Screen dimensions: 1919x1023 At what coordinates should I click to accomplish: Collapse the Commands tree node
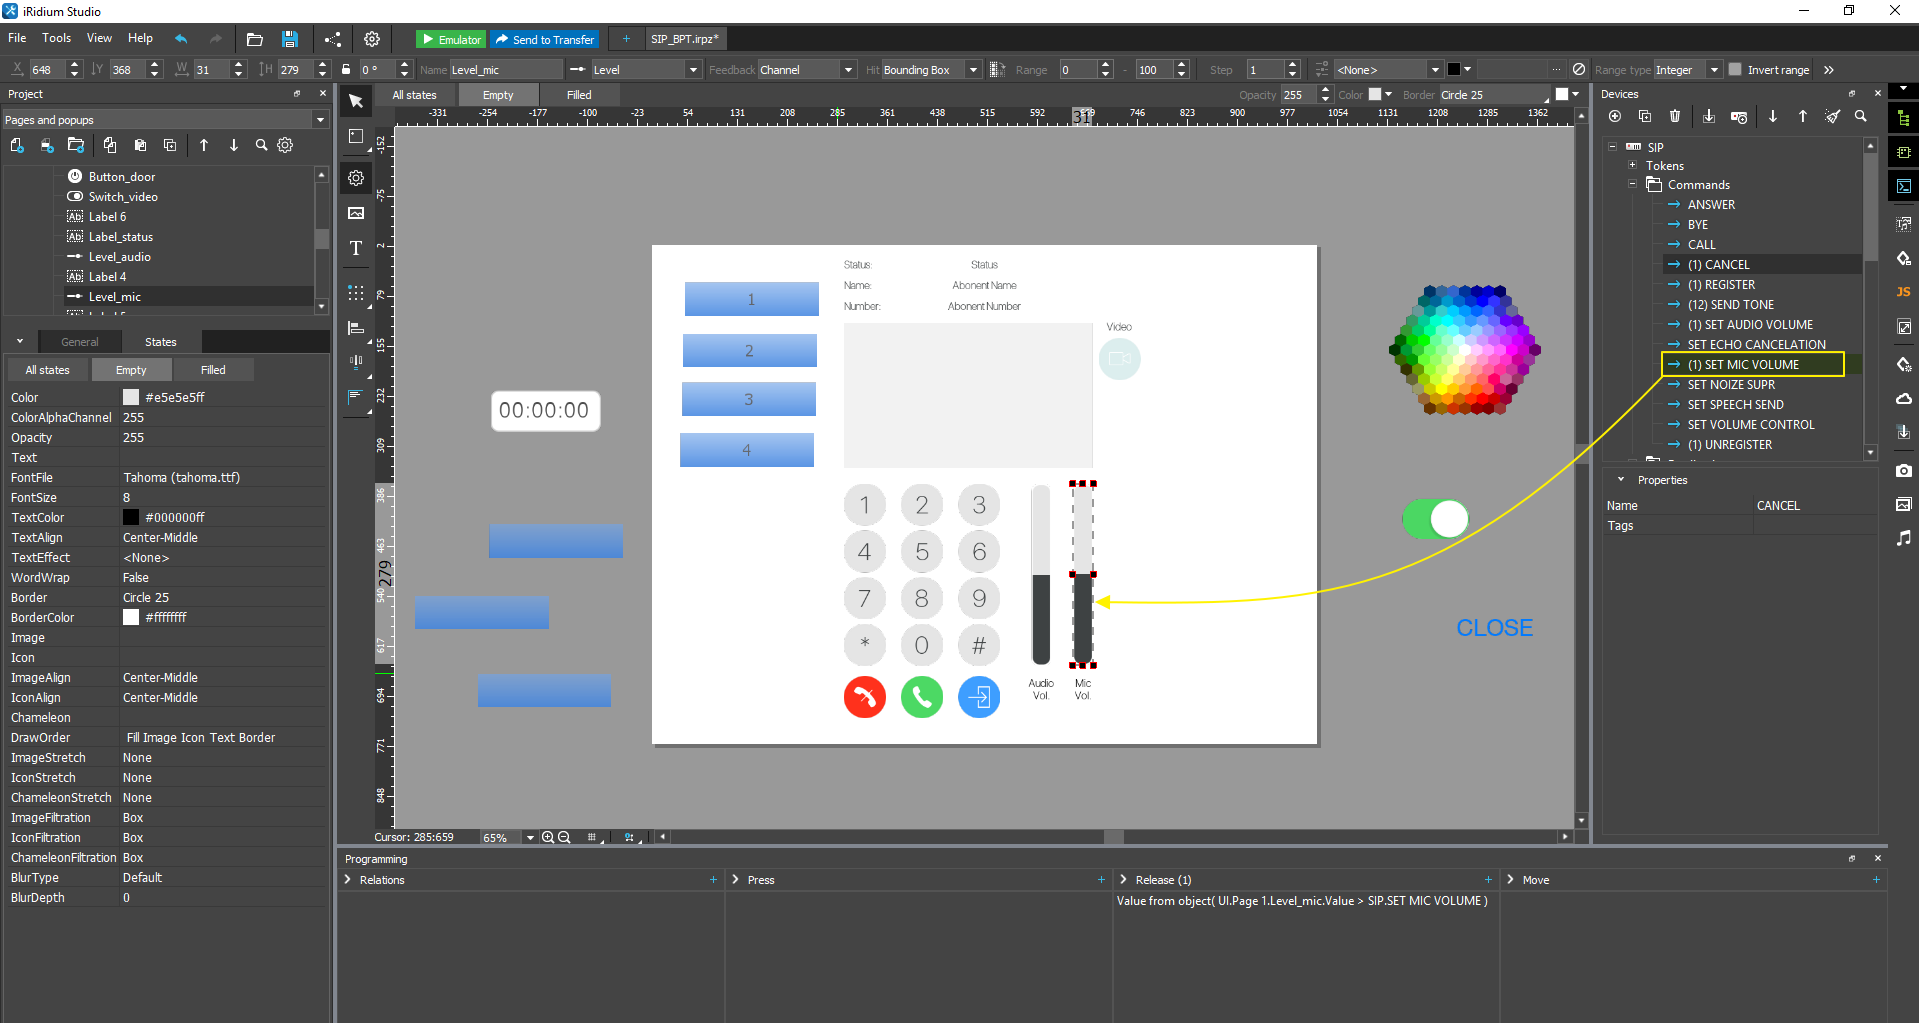point(1632,184)
